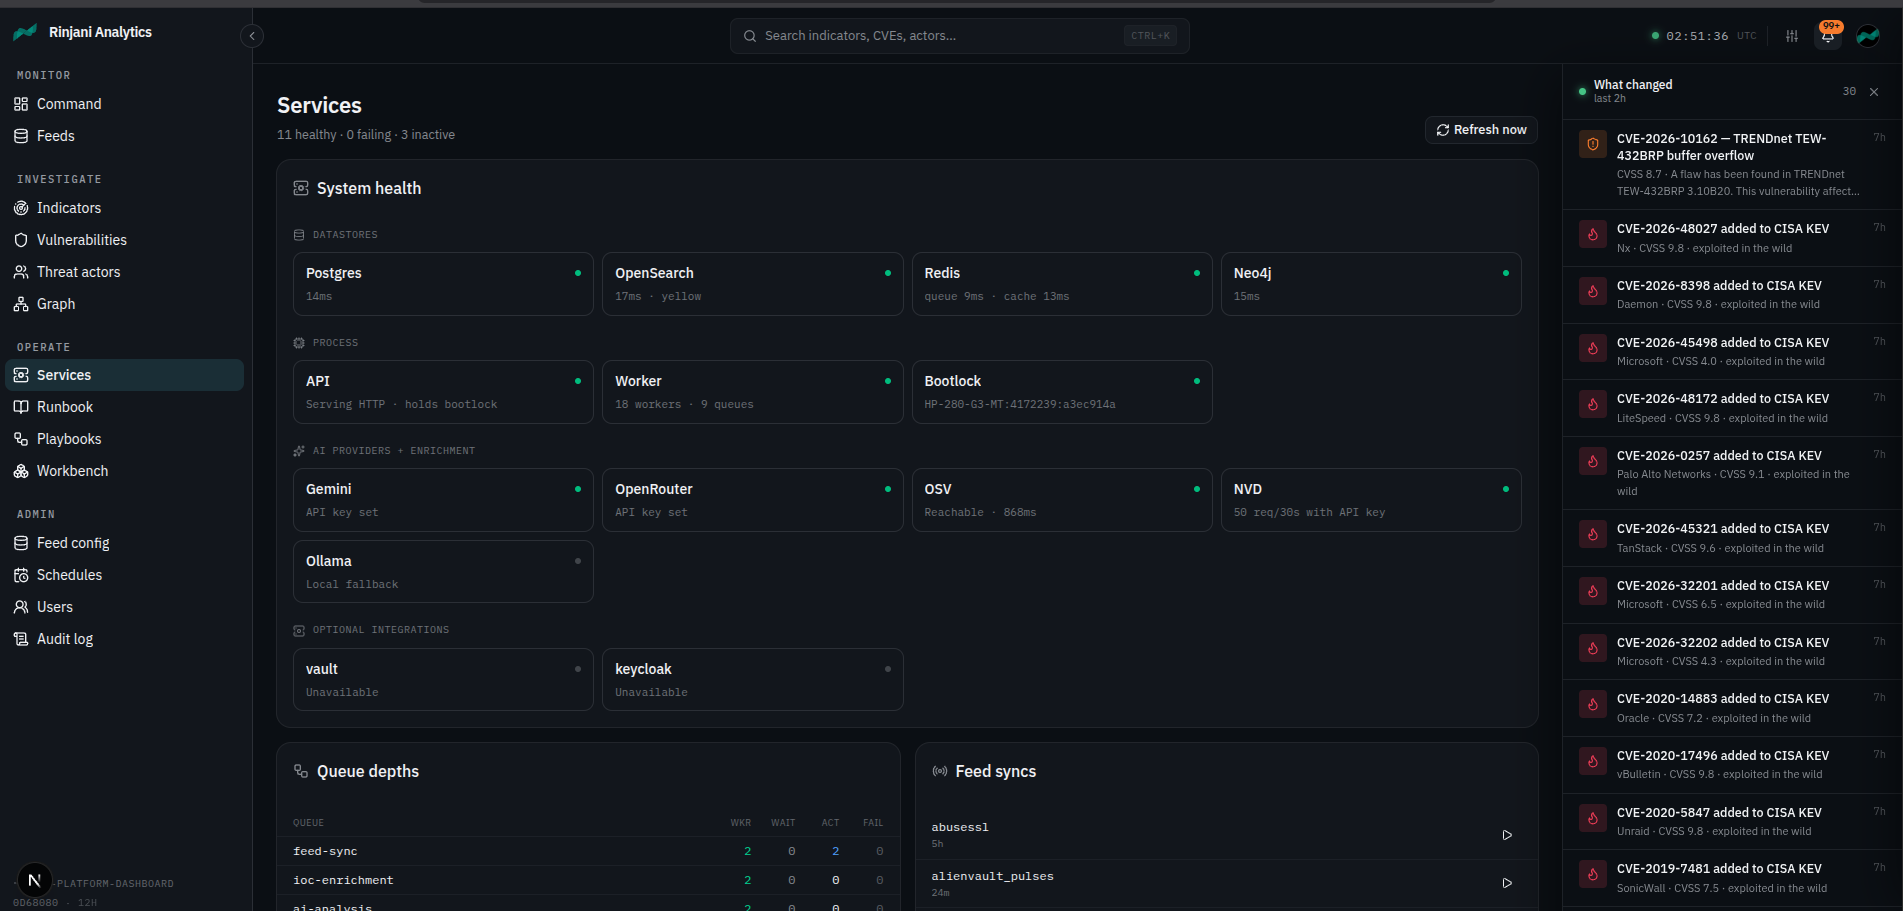Open the Postgres datastore card
Viewport: 1903px width, 911px height.
[443, 284]
